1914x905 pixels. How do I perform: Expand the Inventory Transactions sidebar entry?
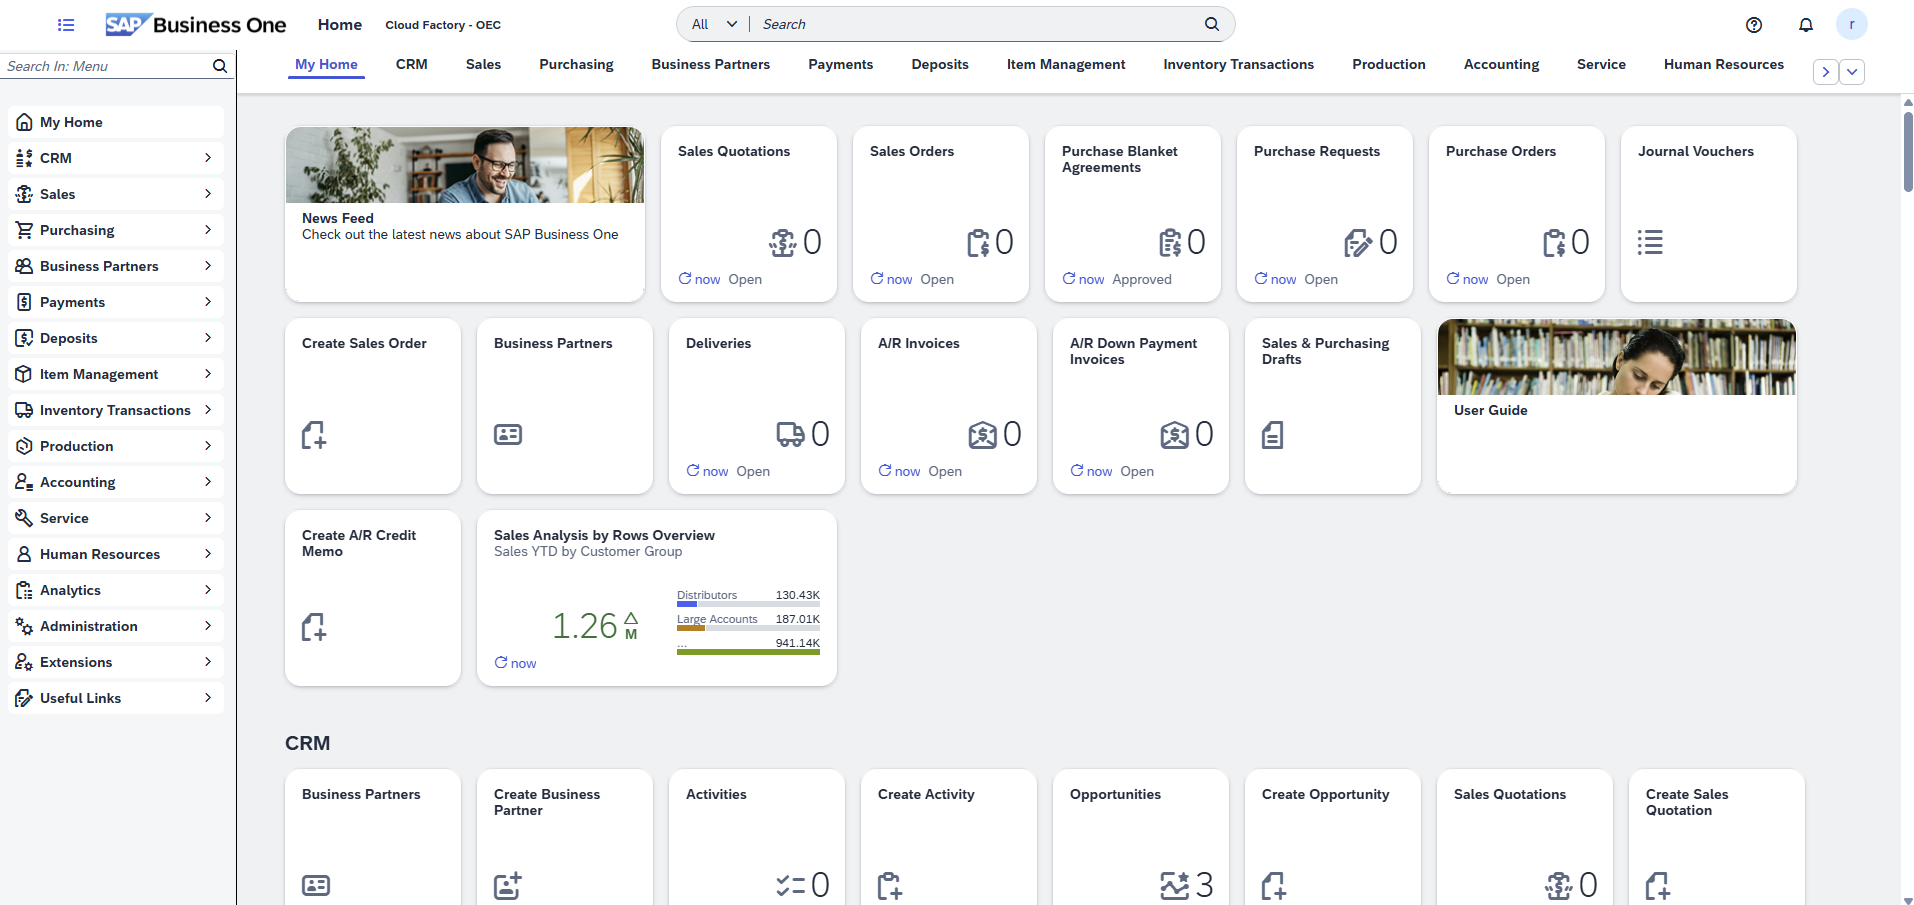[x=207, y=409]
